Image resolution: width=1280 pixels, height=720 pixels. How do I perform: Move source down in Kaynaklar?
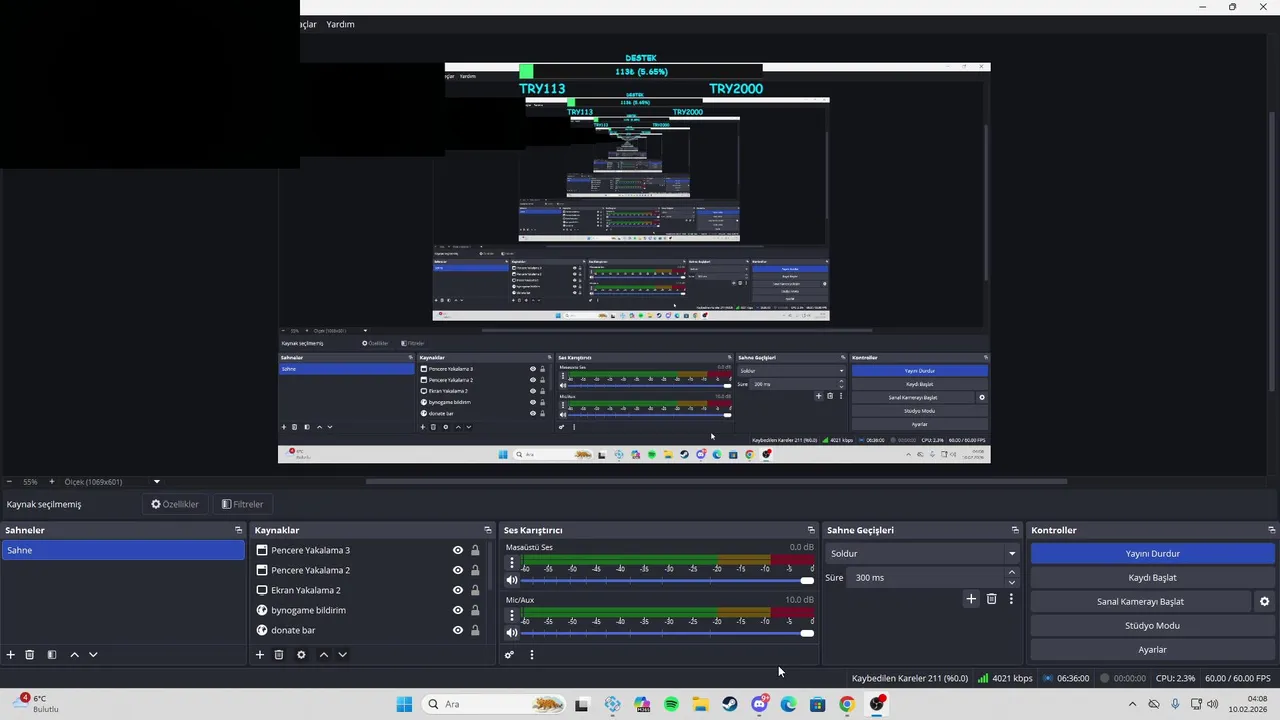342,655
